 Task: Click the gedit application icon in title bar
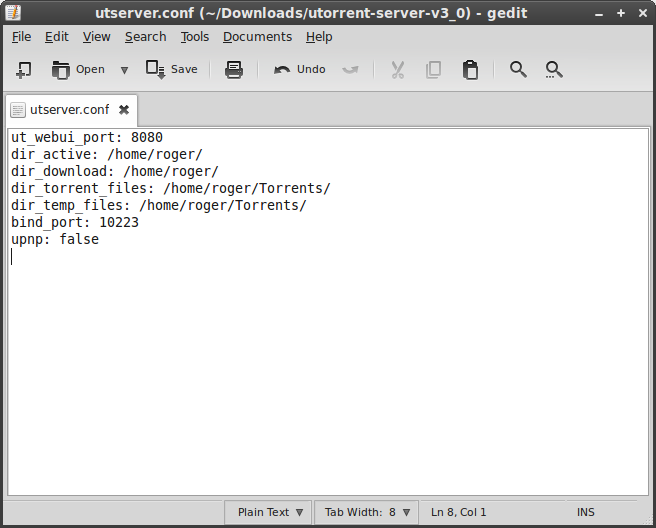click(x=13, y=13)
